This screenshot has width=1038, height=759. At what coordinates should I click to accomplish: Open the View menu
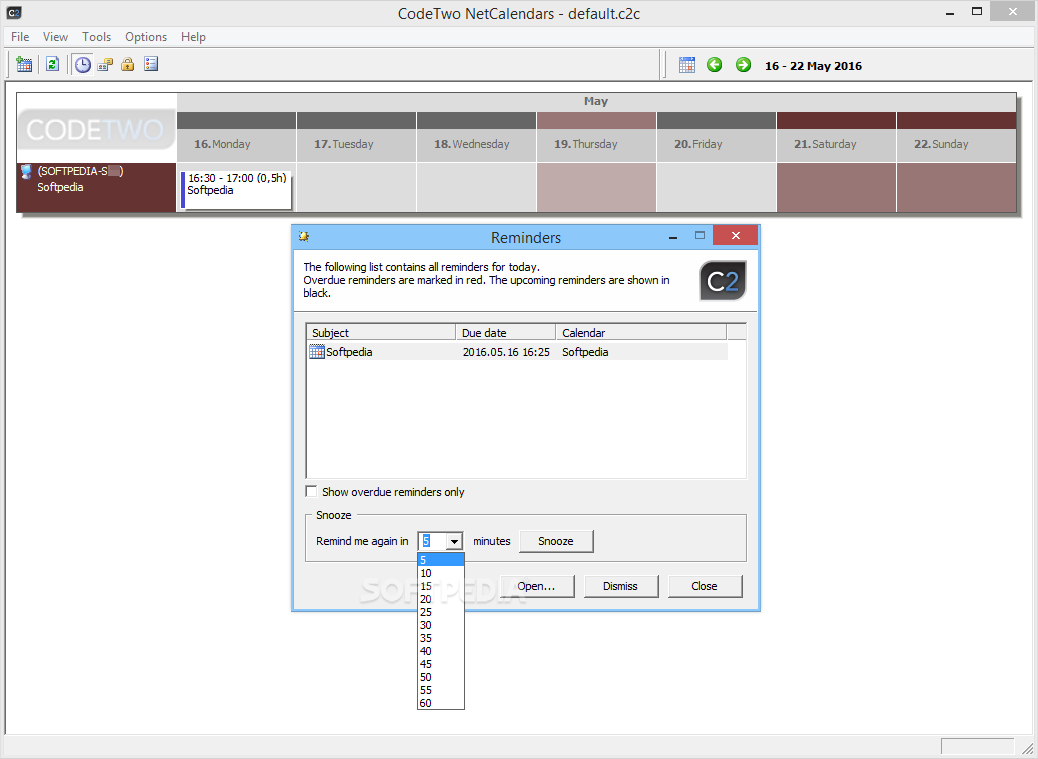point(55,36)
